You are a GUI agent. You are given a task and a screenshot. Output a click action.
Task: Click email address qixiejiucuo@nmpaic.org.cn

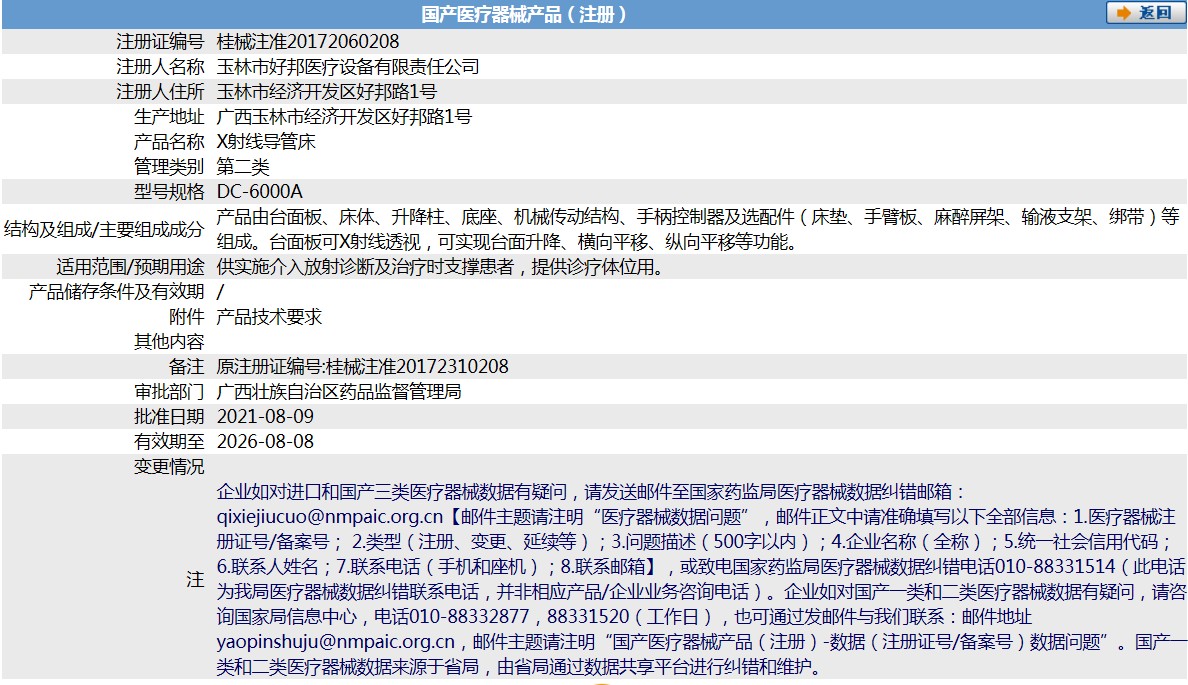330,517
